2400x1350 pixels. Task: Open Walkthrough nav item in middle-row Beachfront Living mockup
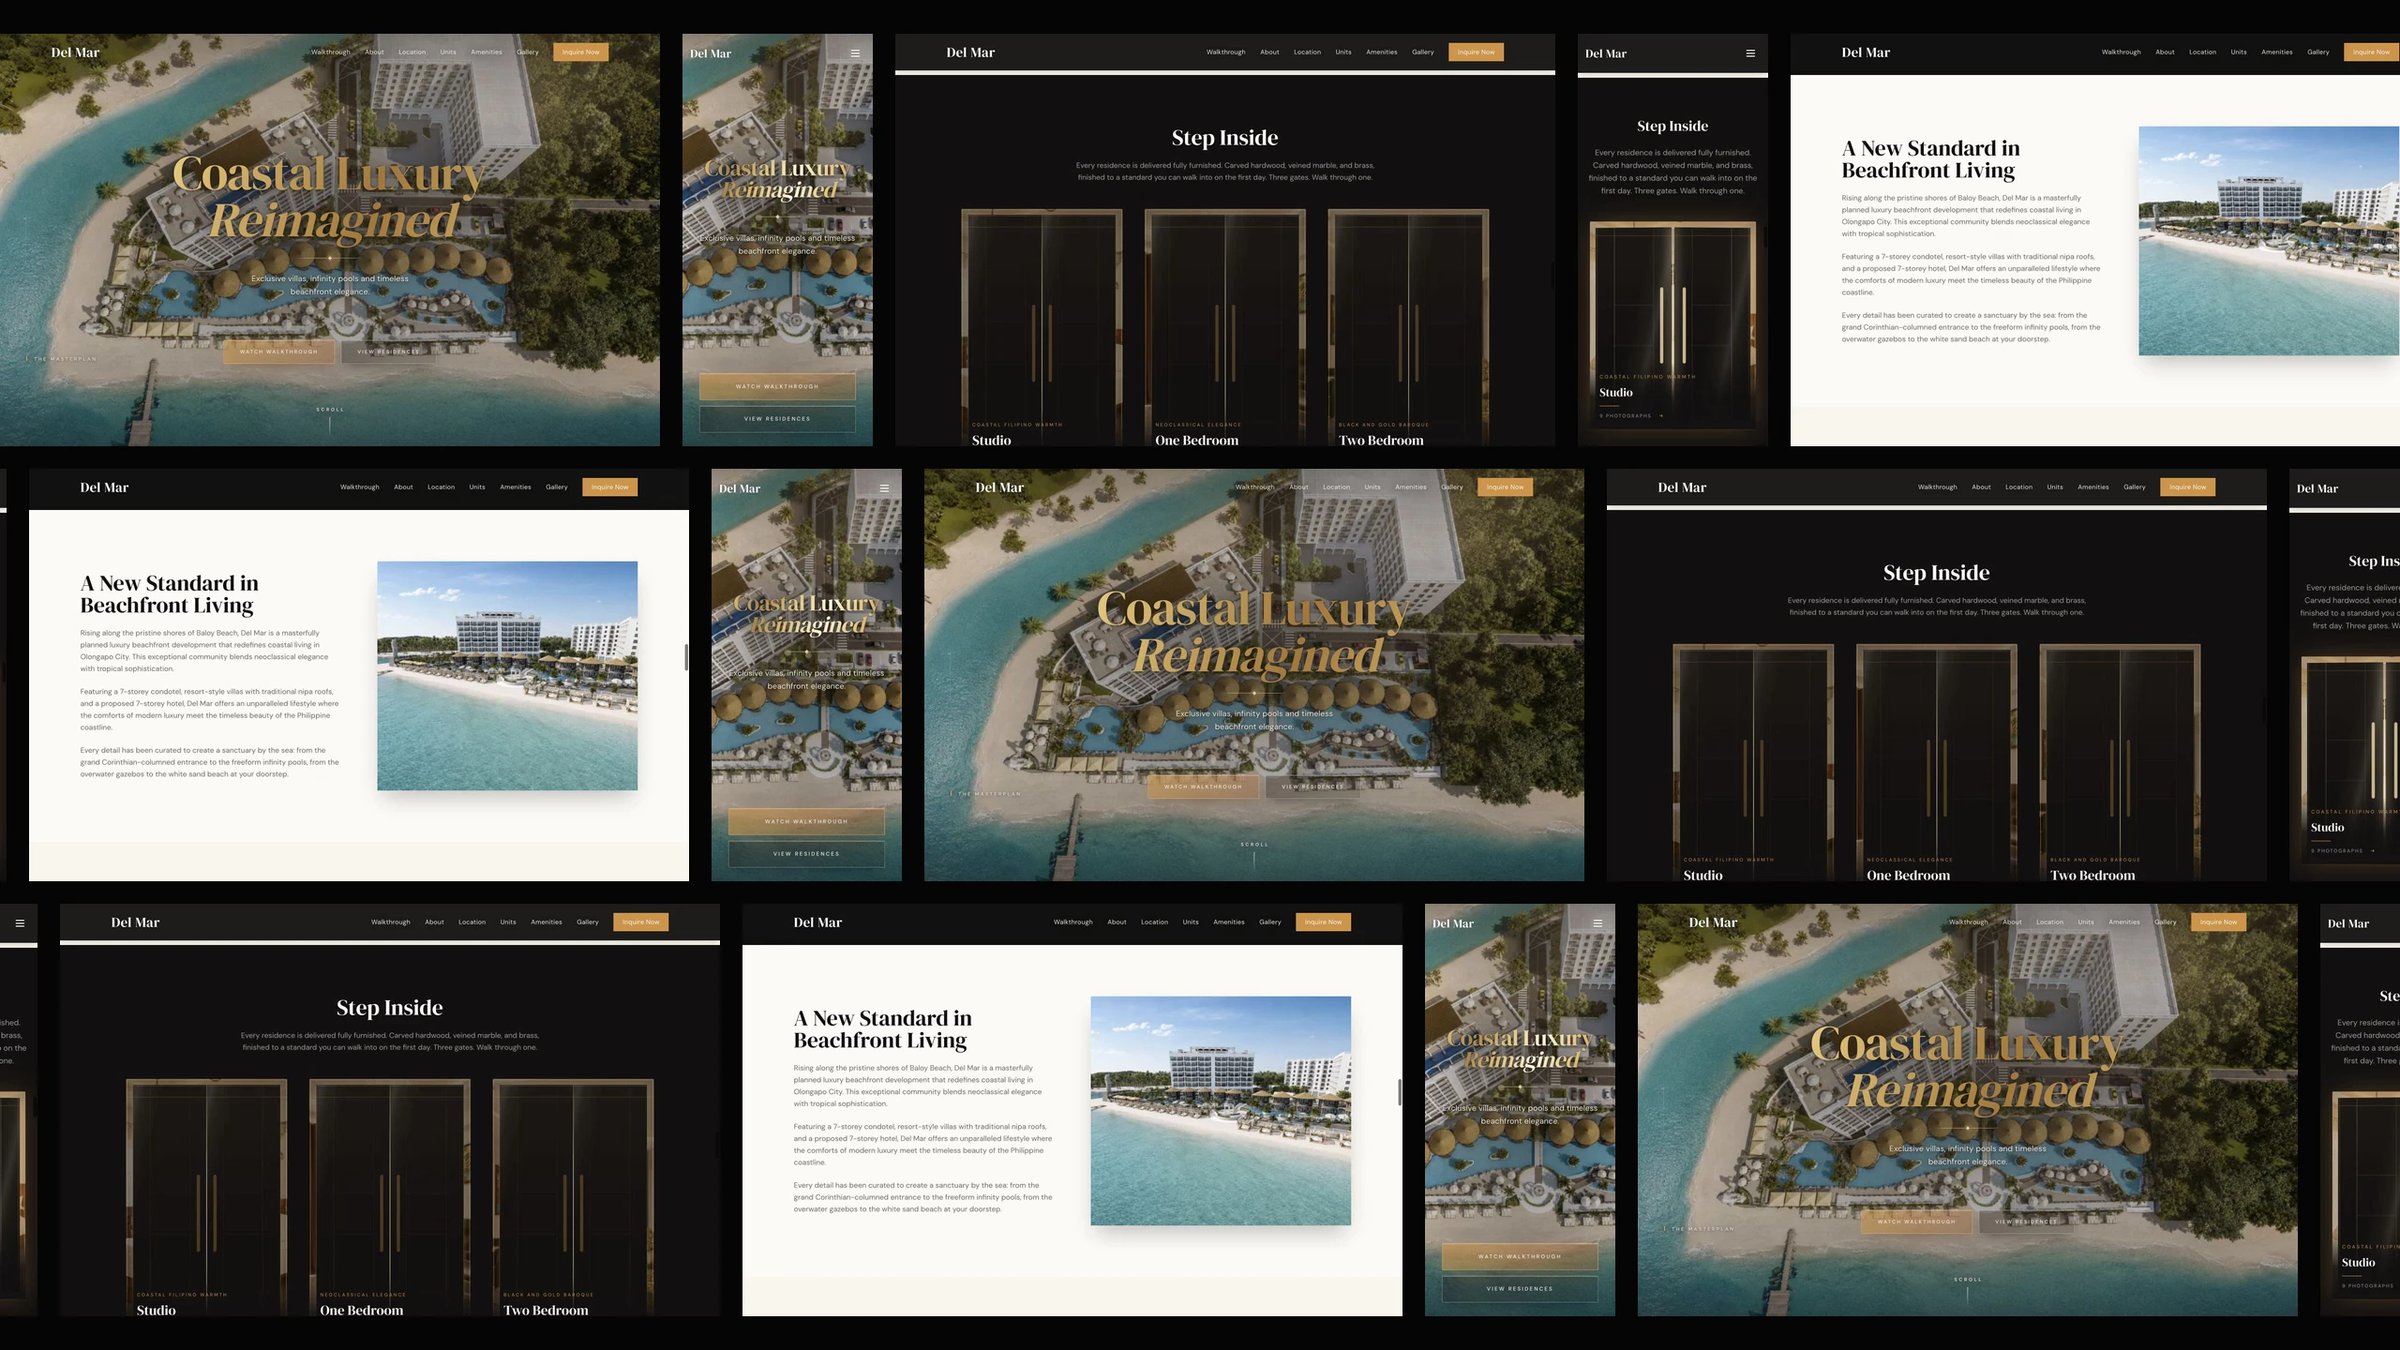pos(359,487)
